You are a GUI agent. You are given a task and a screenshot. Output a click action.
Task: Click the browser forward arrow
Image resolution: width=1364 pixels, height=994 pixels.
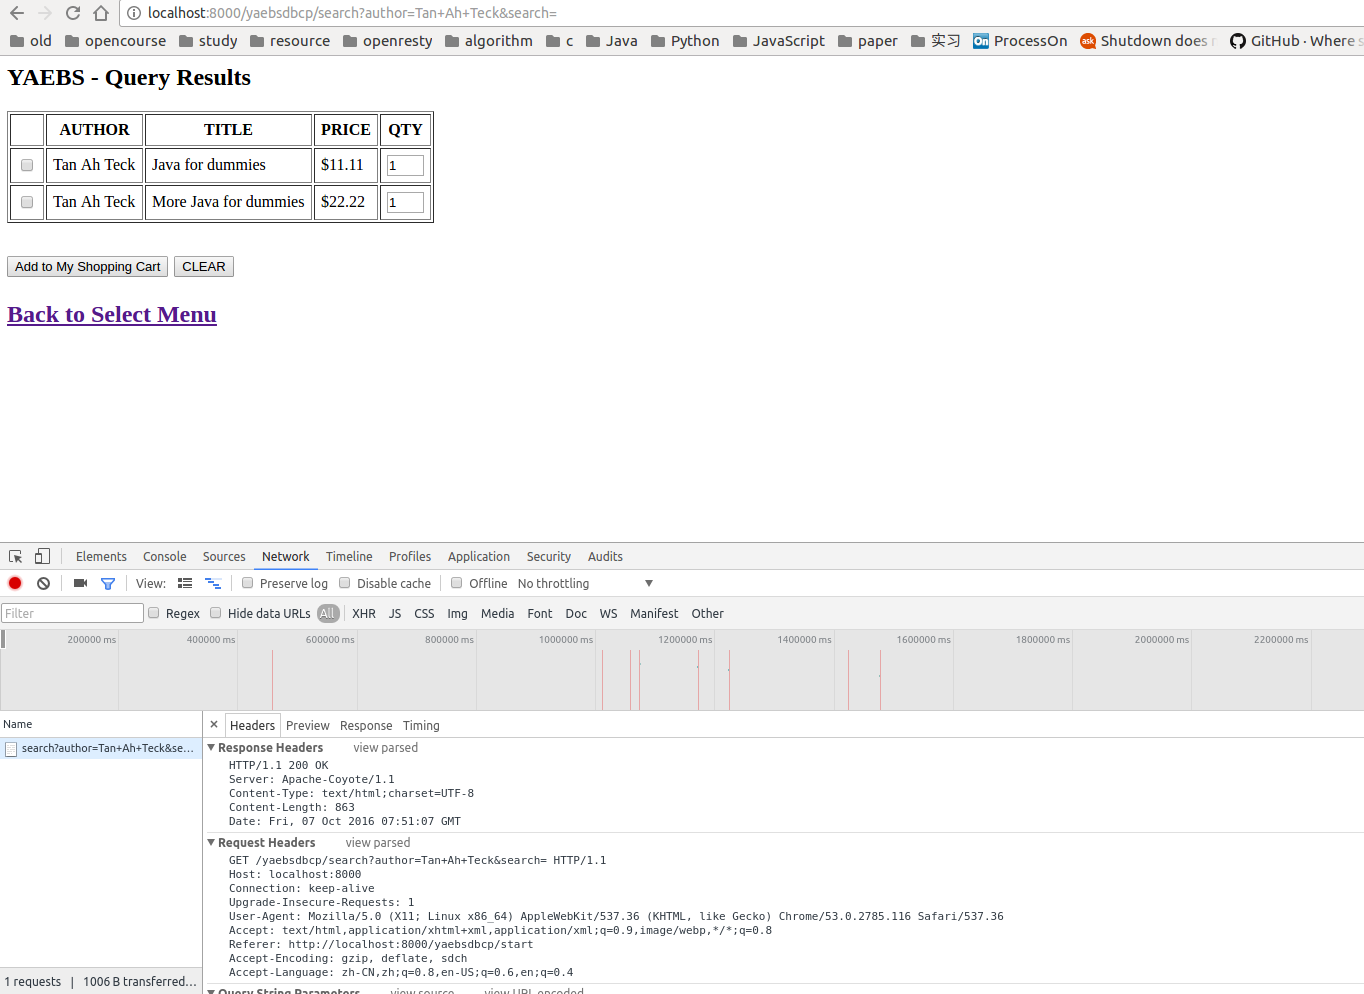click(45, 13)
